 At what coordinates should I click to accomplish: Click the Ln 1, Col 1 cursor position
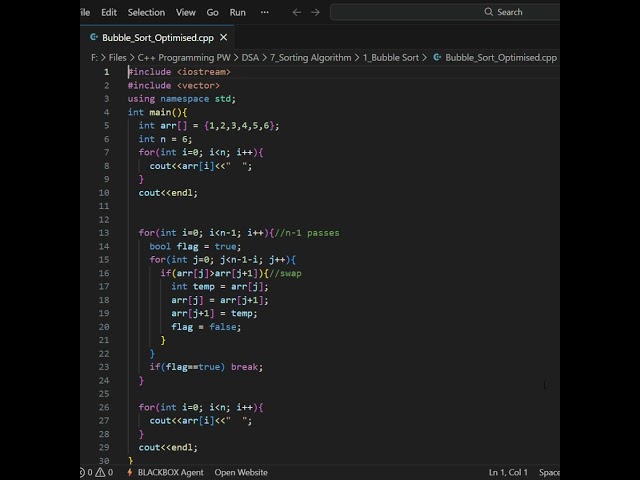tap(508, 473)
